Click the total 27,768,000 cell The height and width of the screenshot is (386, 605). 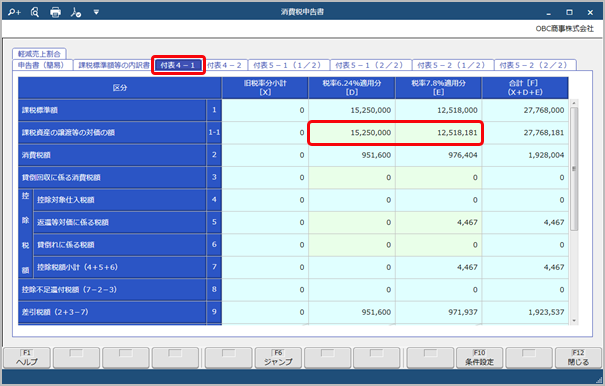[x=525, y=110]
